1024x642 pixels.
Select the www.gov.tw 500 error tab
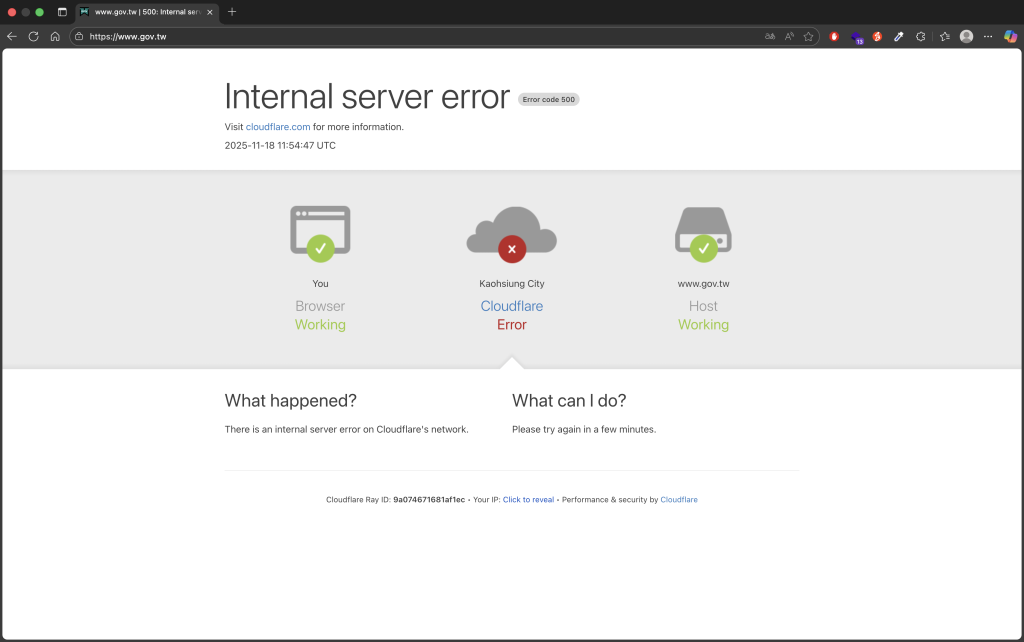(140, 12)
